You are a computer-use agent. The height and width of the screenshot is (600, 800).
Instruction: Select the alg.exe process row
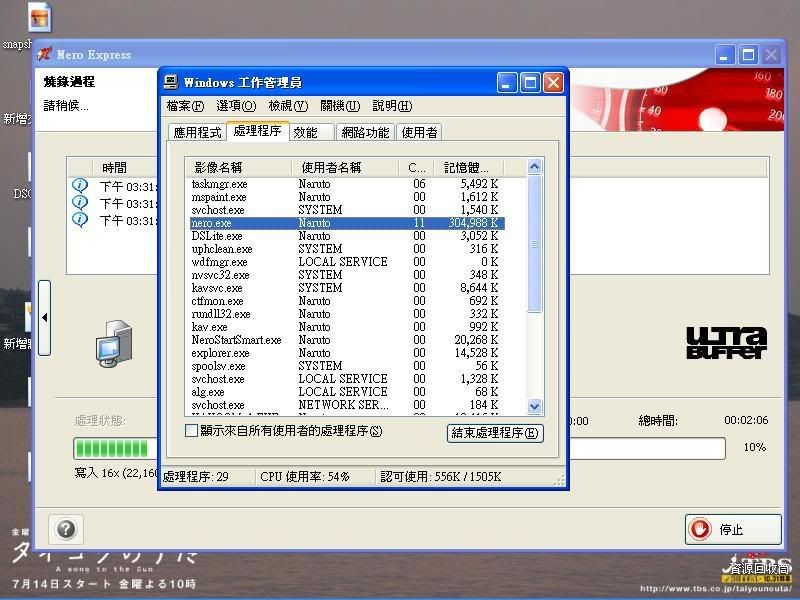tap(345, 392)
